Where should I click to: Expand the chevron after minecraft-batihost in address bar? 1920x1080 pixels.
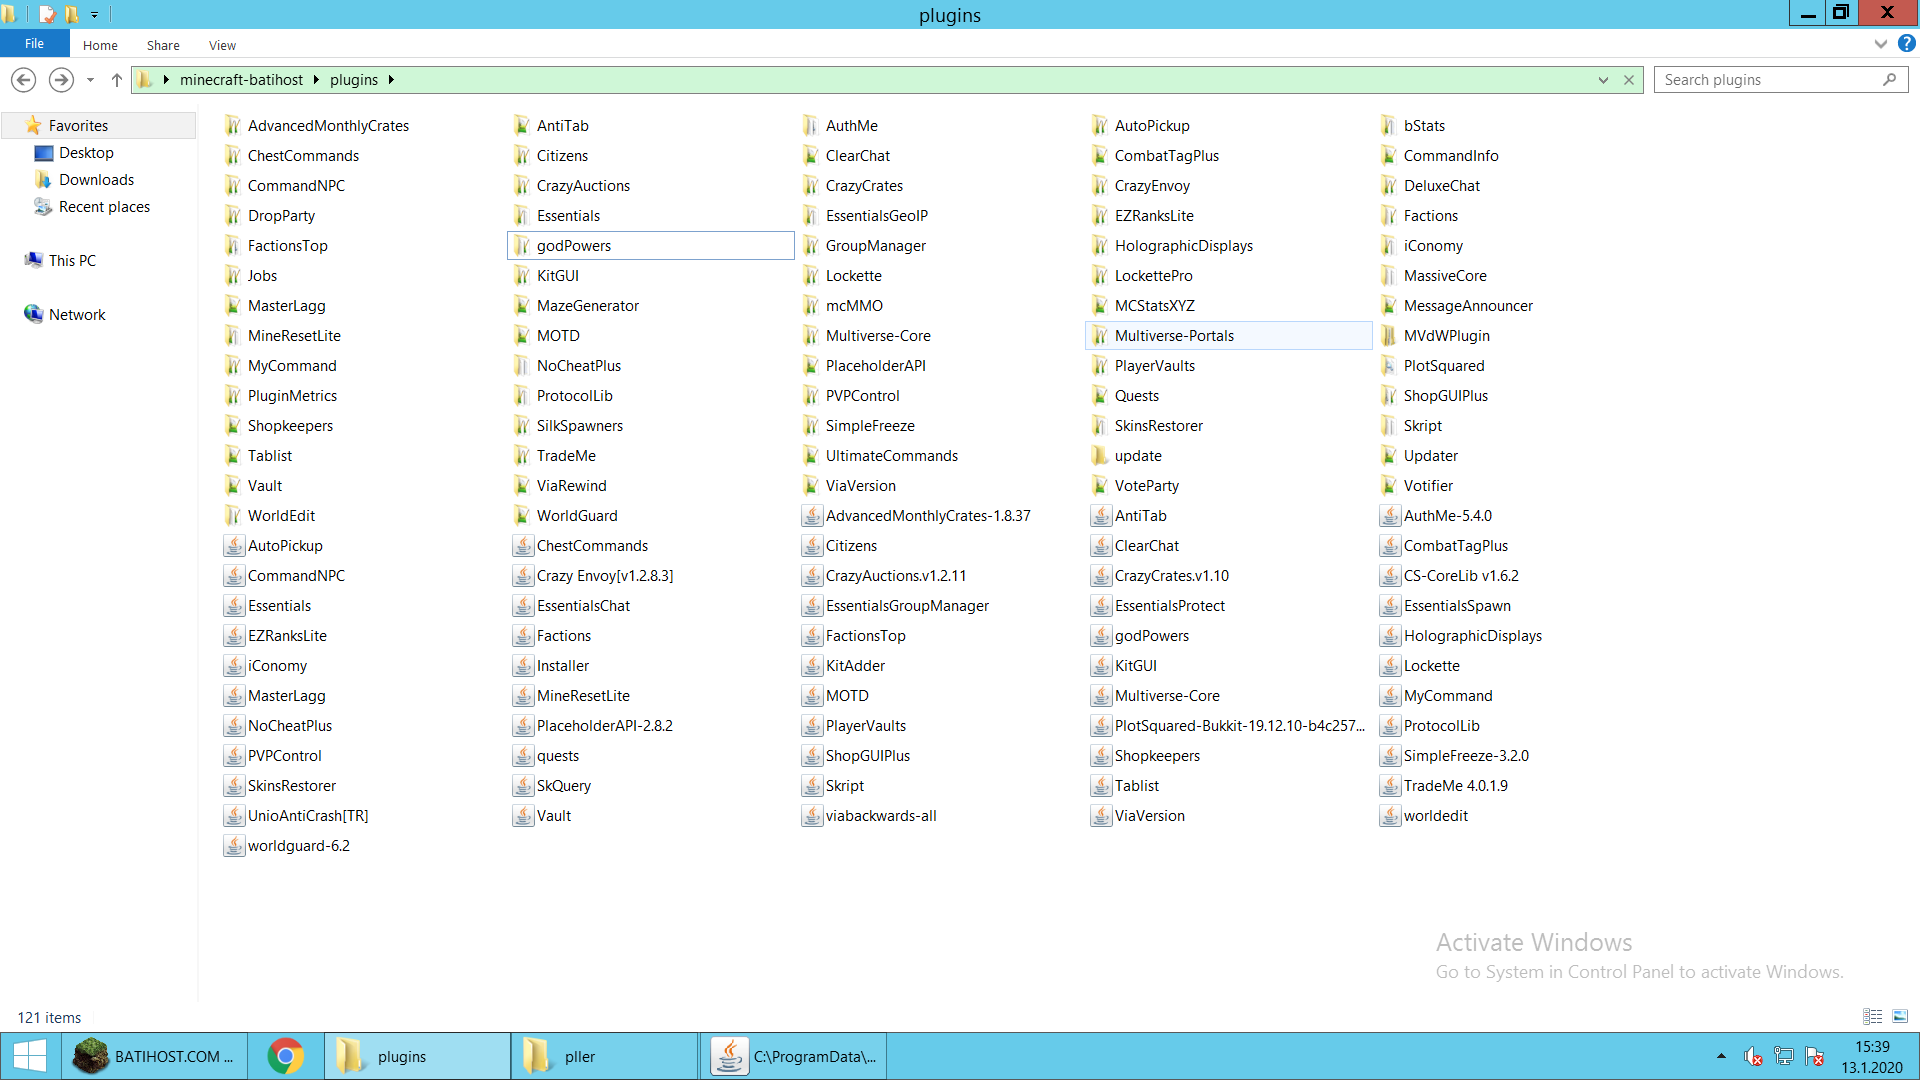[x=316, y=80]
